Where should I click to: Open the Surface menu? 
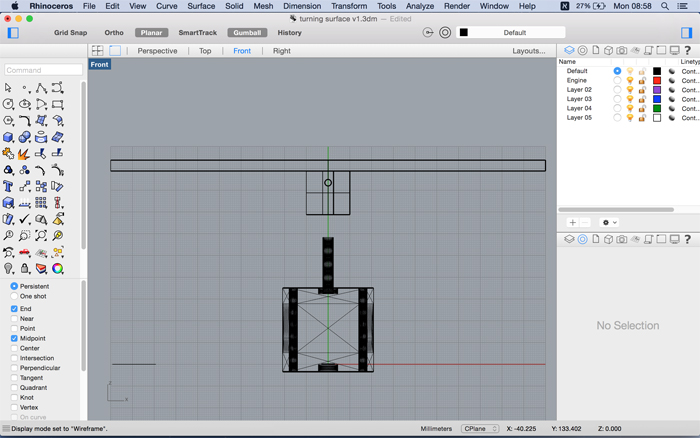pyautogui.click(x=201, y=6)
